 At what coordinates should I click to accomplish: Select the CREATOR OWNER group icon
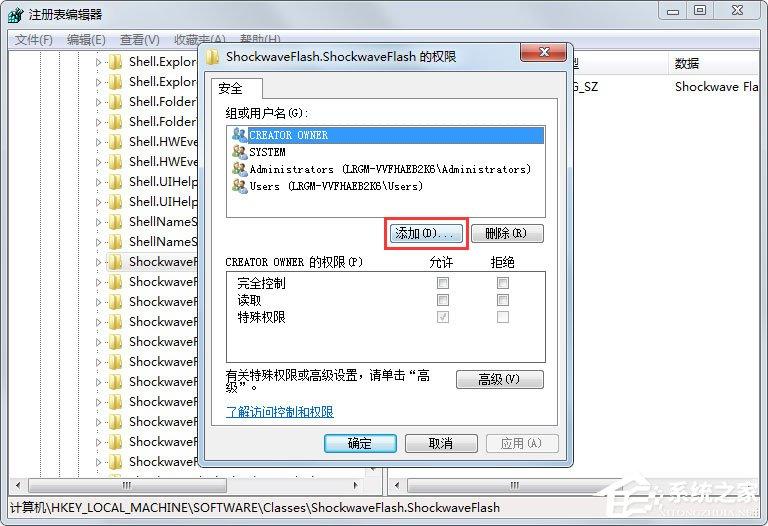[x=240, y=134]
